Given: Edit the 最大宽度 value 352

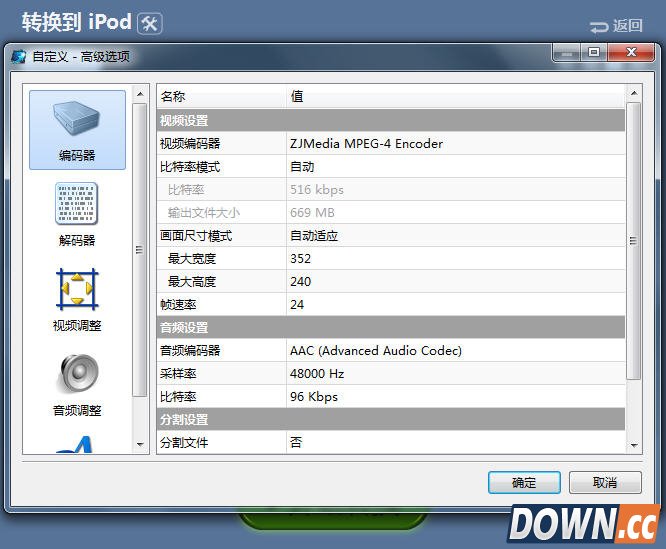Looking at the screenshot, I should pos(301,259).
